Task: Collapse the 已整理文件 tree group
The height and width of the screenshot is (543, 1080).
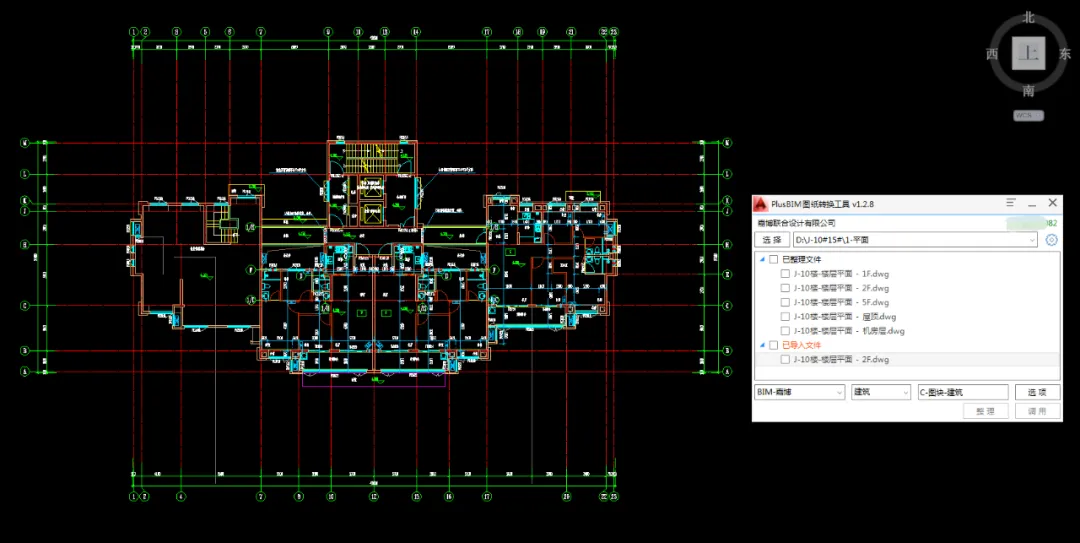Action: coord(762,260)
